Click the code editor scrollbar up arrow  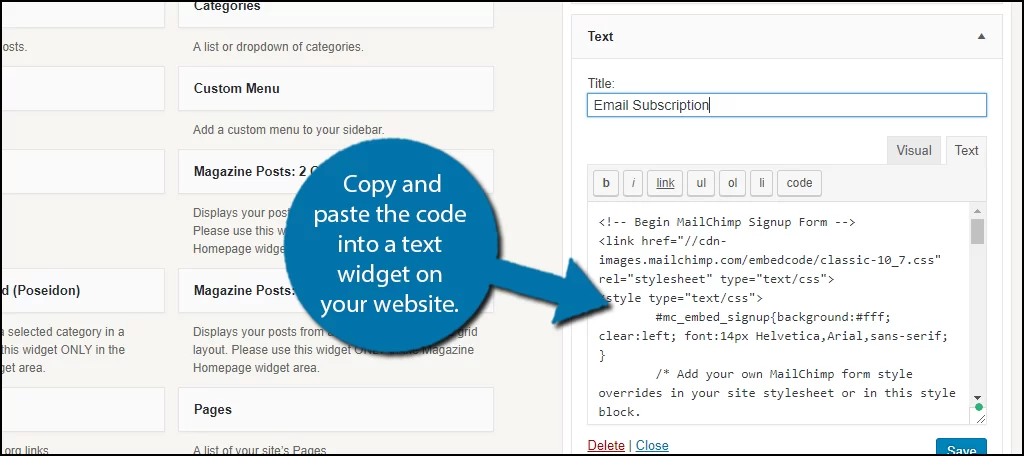click(977, 211)
